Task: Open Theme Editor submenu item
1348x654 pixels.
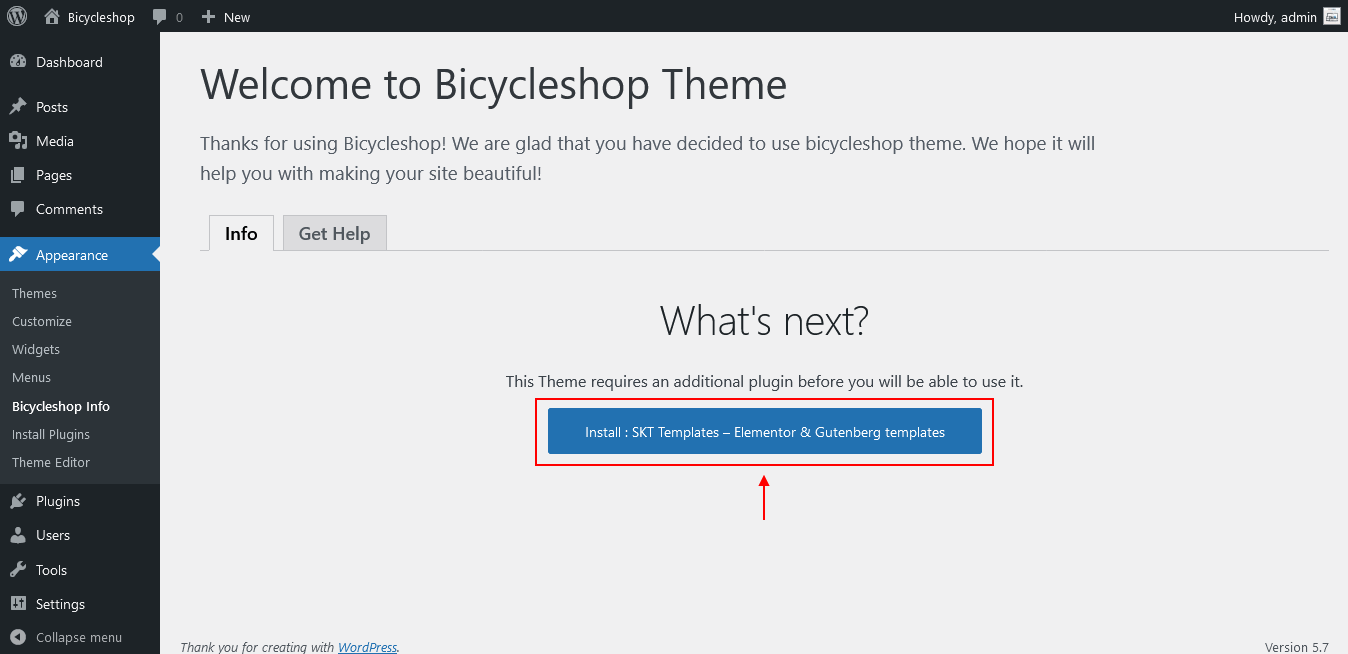Action: tap(51, 462)
